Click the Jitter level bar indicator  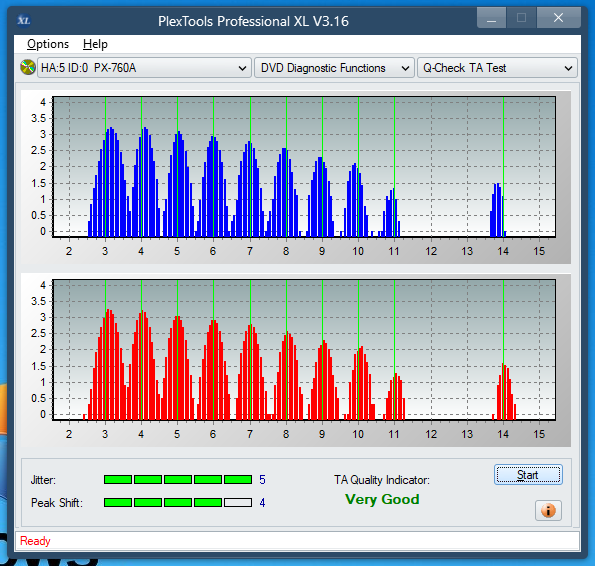pyautogui.click(x=178, y=480)
